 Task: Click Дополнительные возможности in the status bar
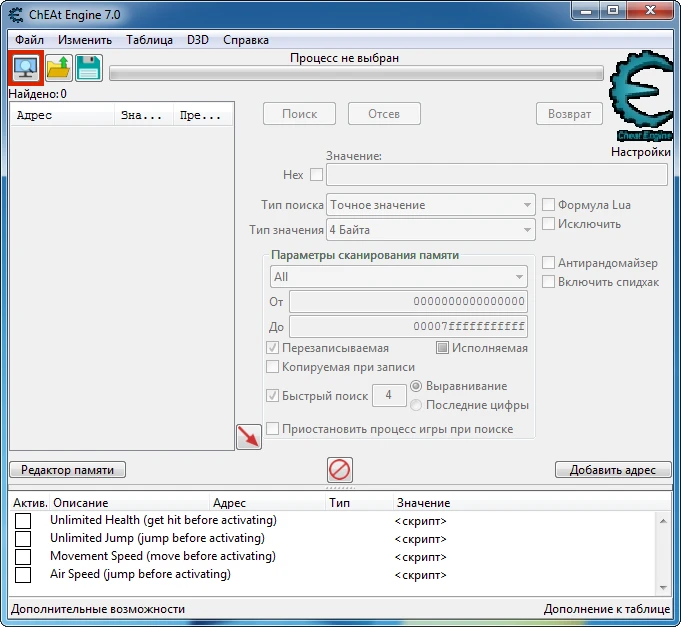[x=98, y=609]
